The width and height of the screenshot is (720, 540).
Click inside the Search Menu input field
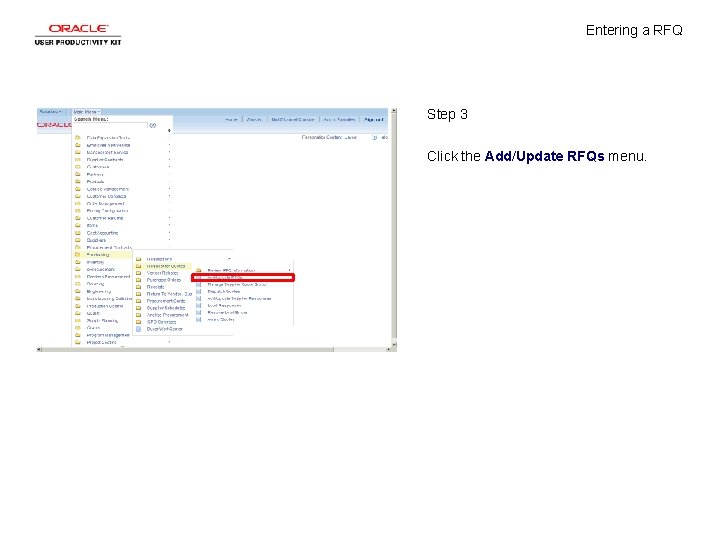pyautogui.click(x=110, y=125)
